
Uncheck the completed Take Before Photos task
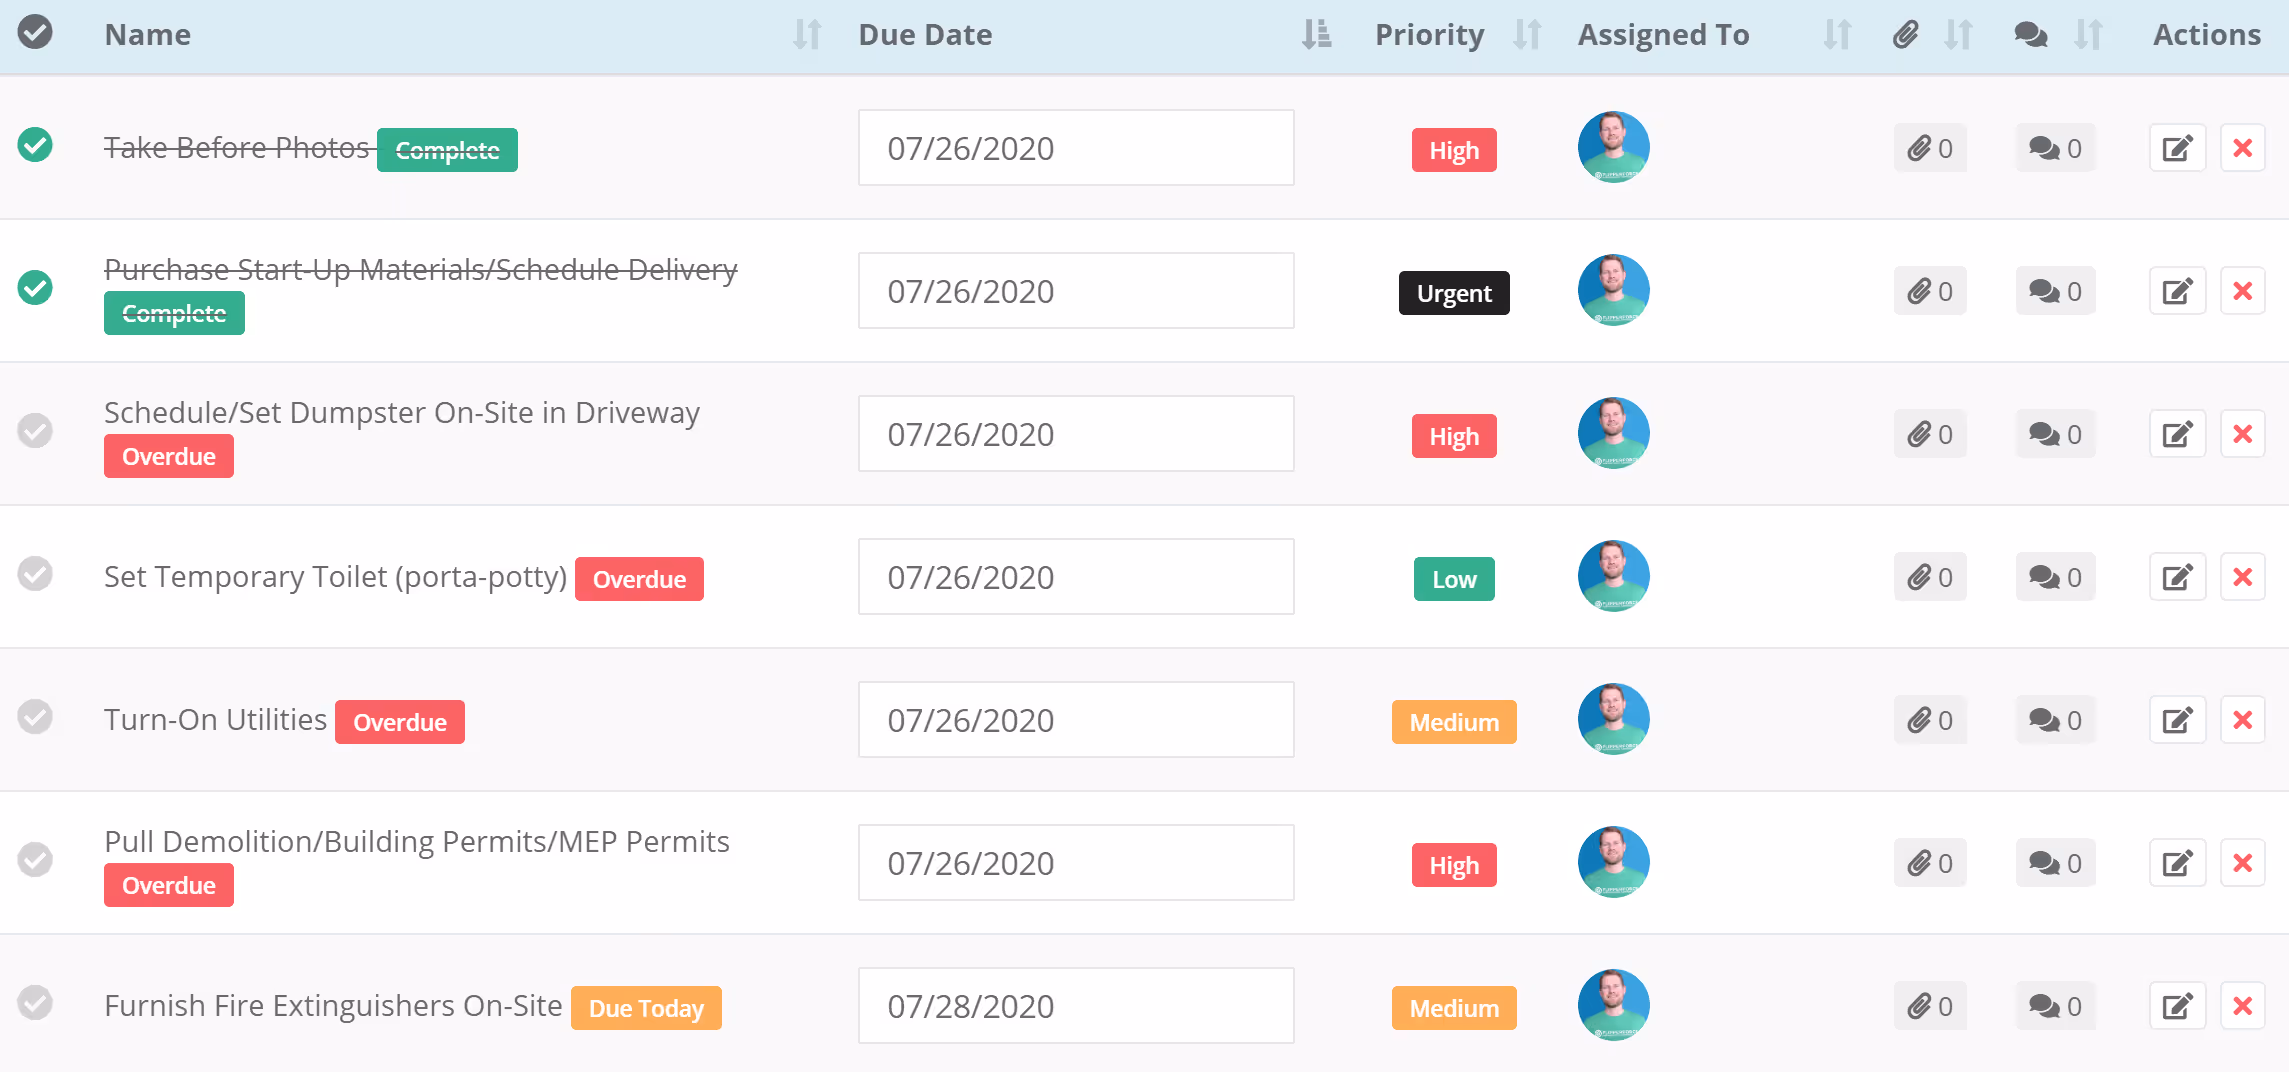pyautogui.click(x=35, y=145)
